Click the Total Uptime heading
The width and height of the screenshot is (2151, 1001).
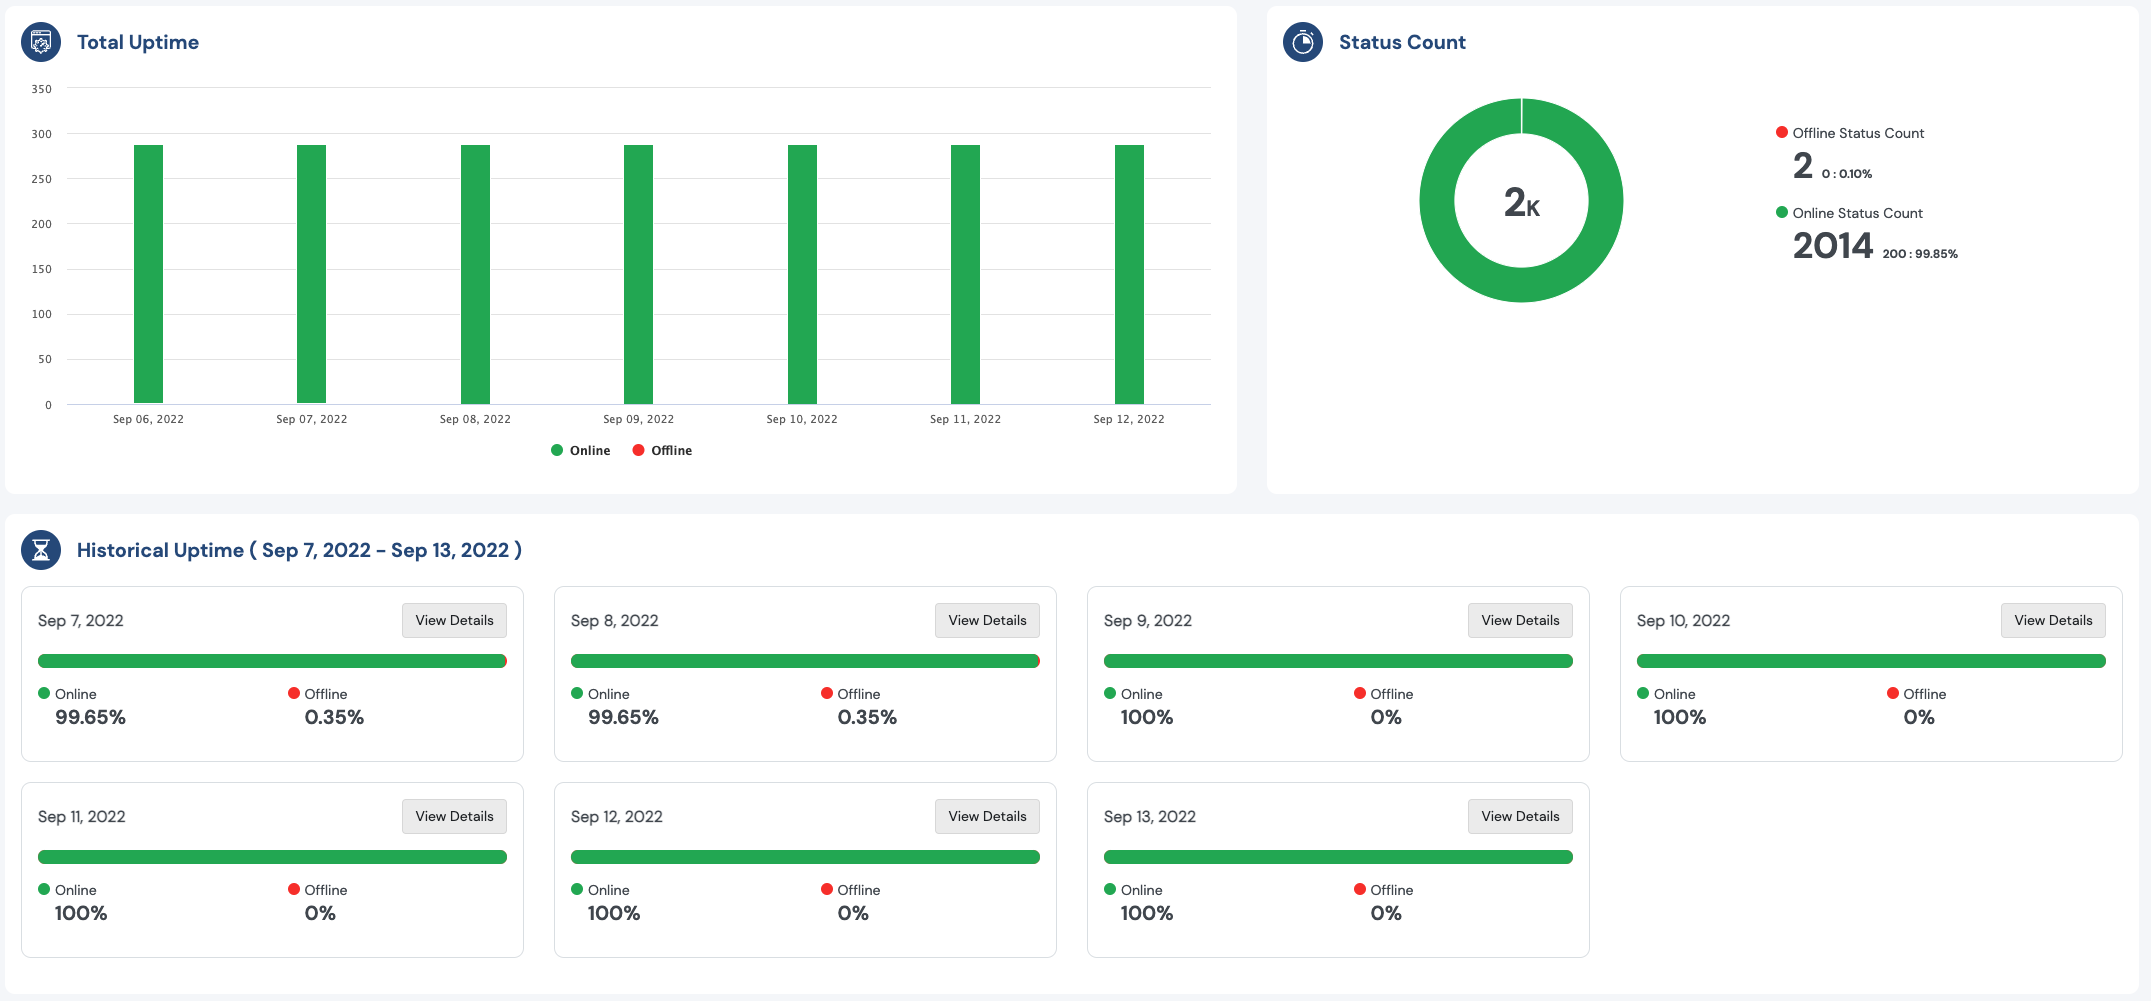click(x=138, y=42)
